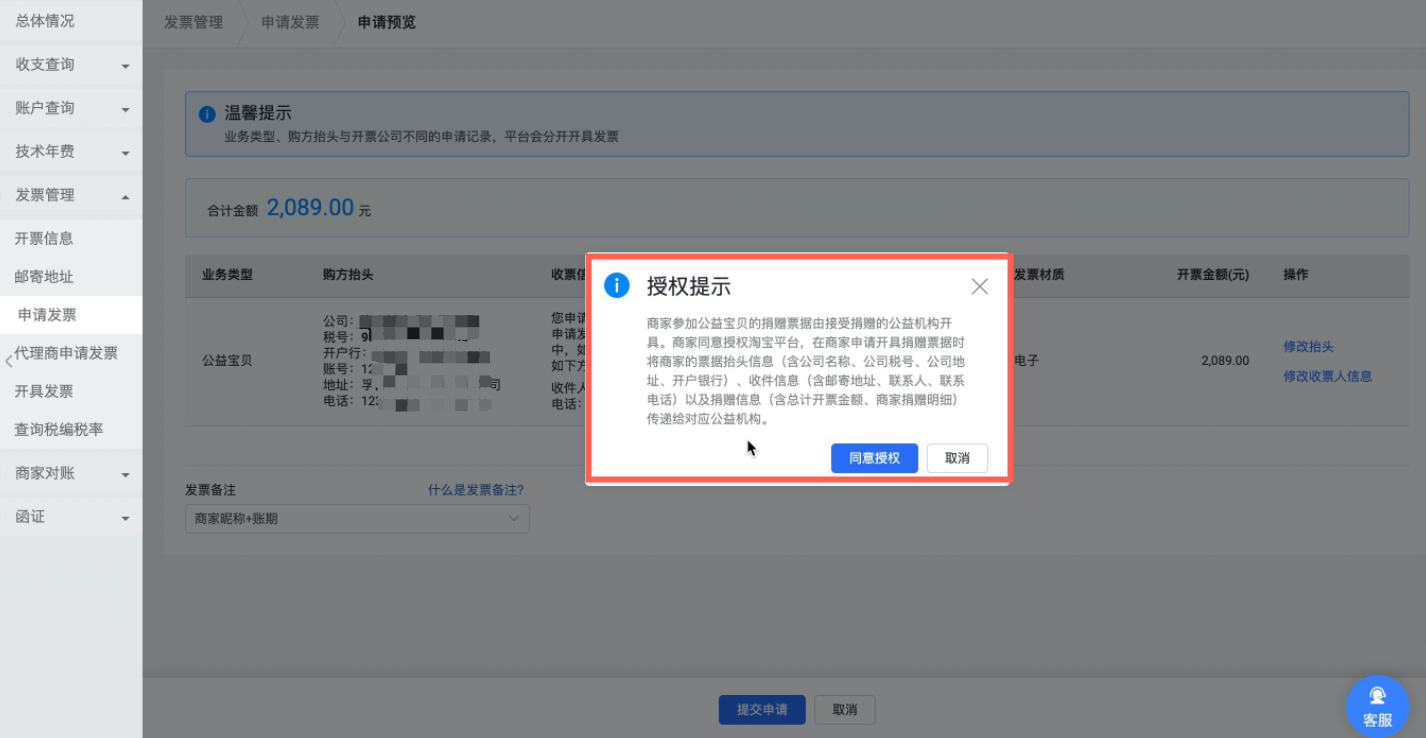Click the 公益宝贝 business type cell
The image size is (1426, 738).
pyautogui.click(x=227, y=361)
